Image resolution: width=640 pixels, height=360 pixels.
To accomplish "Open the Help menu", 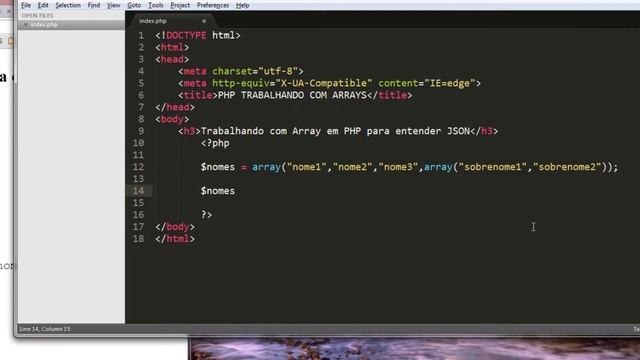I will click(242, 5).
